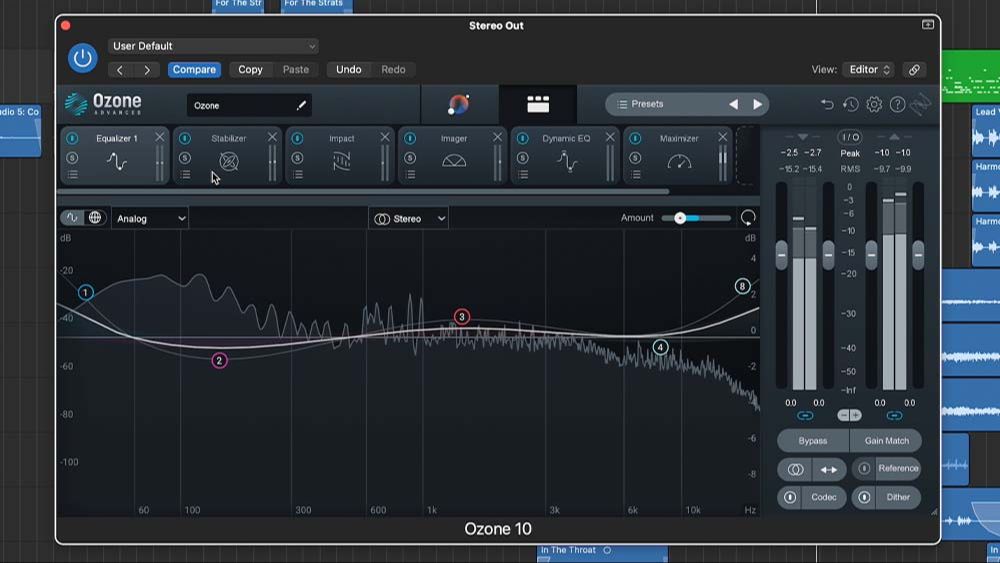Screen dimensions: 1000x563
Task: Select previous preset with left arrow
Action: pos(733,104)
